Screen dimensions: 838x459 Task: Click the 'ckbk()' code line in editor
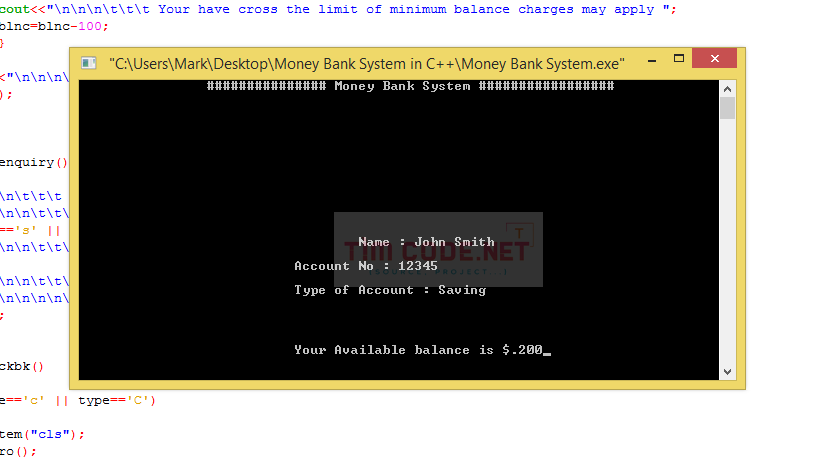(x=21, y=367)
